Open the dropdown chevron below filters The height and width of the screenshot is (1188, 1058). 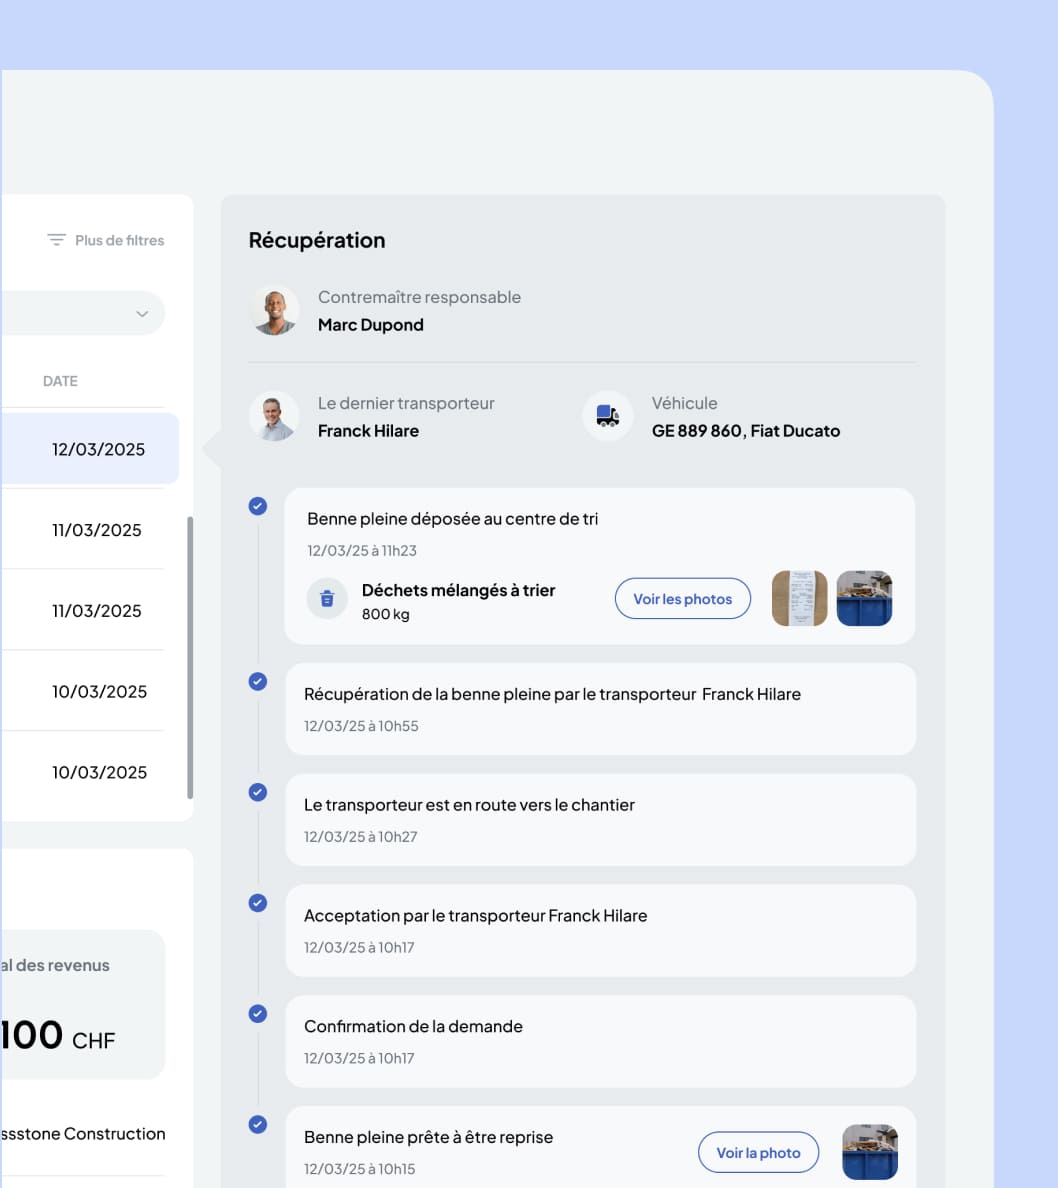pos(142,314)
